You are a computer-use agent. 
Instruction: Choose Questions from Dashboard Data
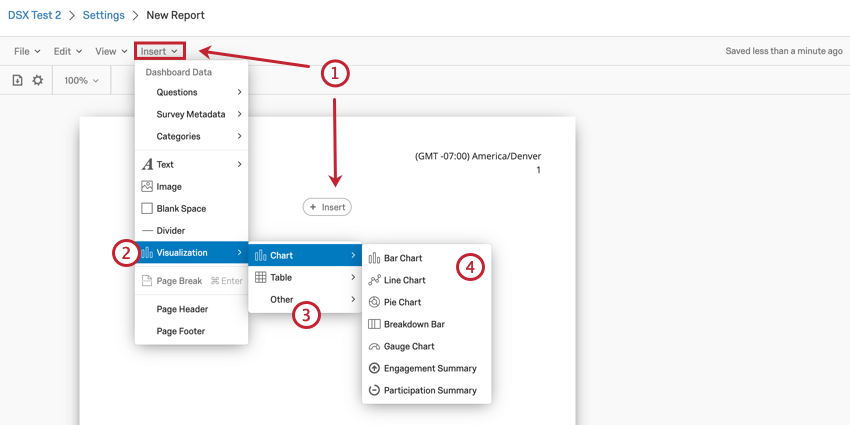coord(191,92)
